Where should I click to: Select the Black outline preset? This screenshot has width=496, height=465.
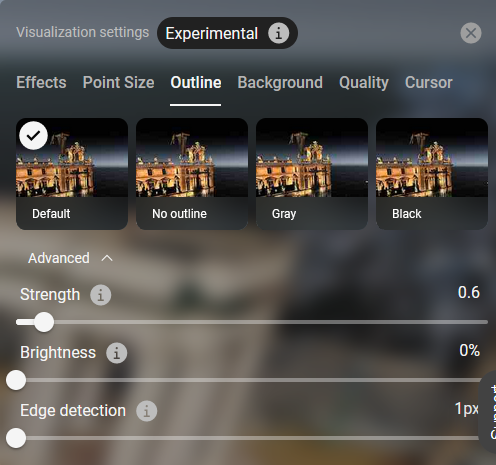(x=432, y=174)
